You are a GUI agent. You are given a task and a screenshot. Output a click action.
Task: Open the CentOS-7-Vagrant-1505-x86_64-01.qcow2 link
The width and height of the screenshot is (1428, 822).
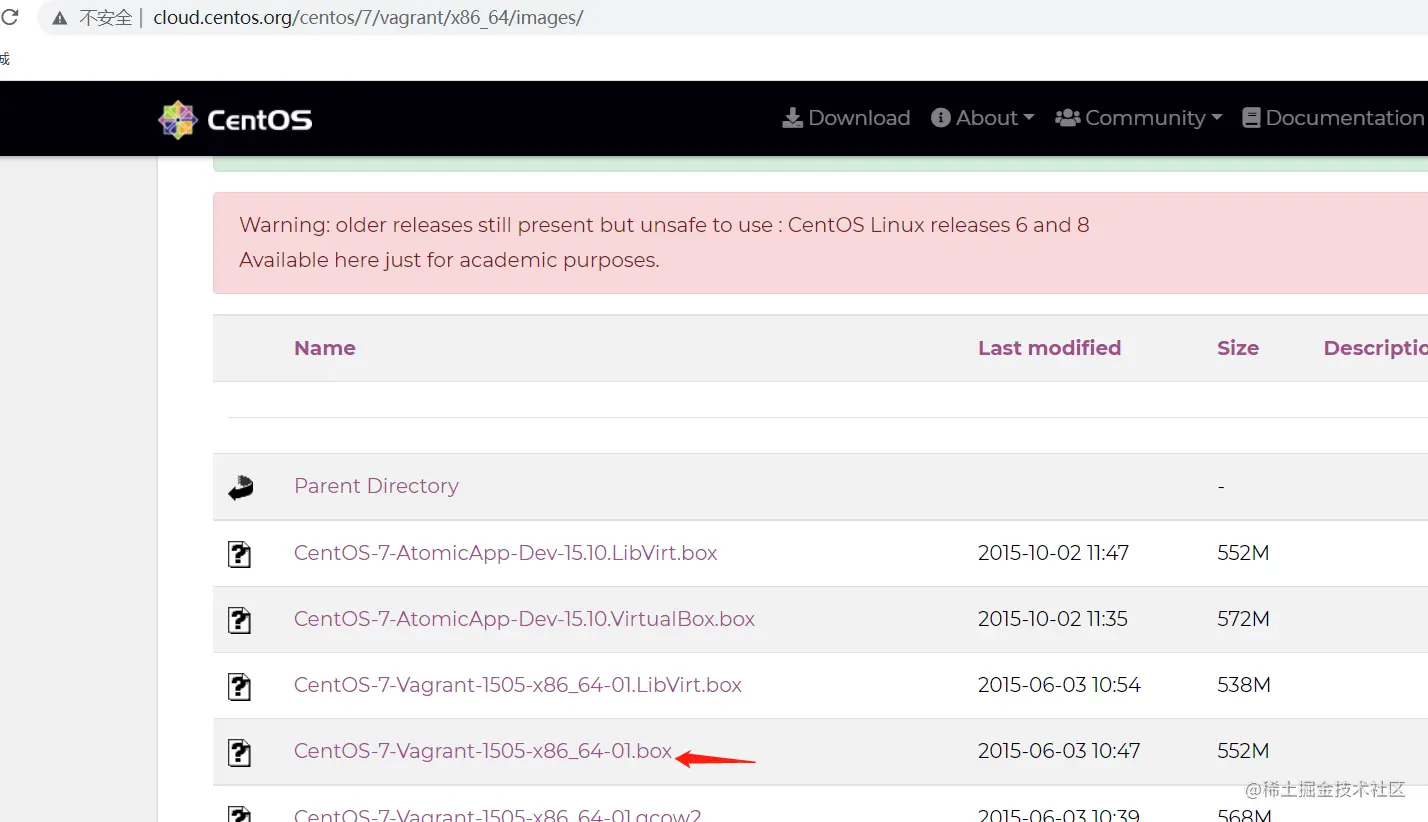pos(497,815)
